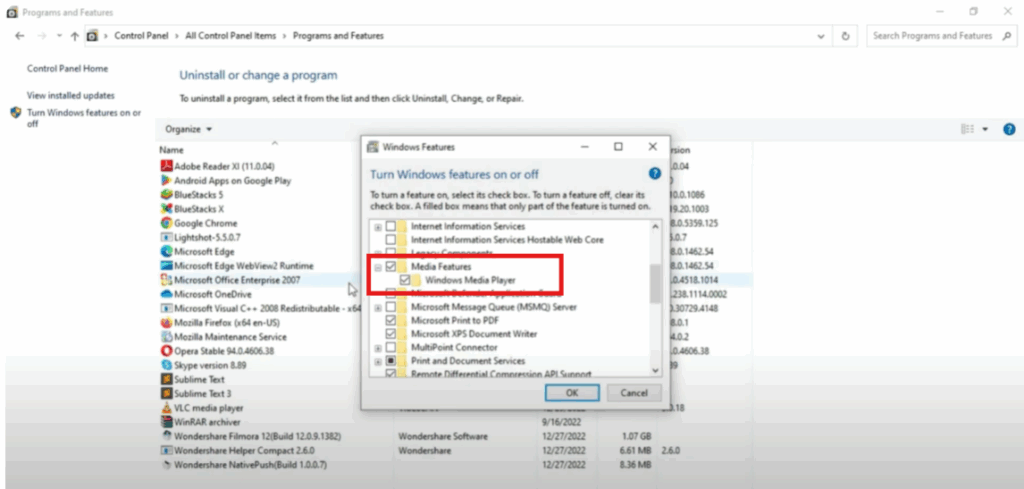Screen dimensions: 1024x489
Task: Click All Control Panel Items breadcrumb
Action: (x=231, y=36)
